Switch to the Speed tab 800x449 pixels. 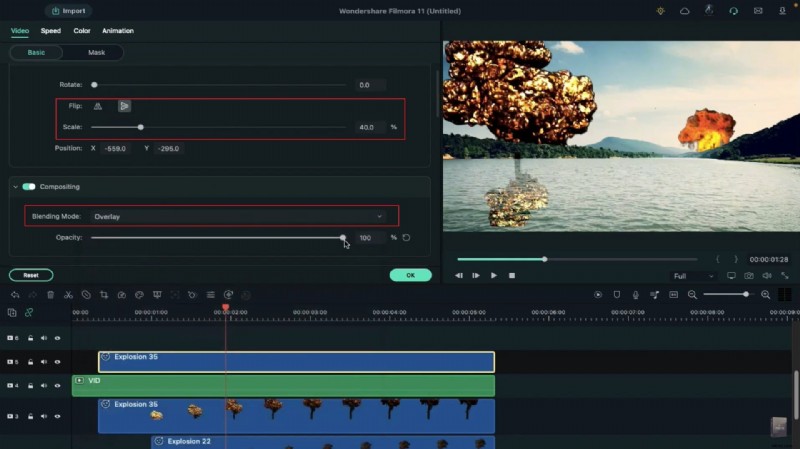[x=51, y=31]
